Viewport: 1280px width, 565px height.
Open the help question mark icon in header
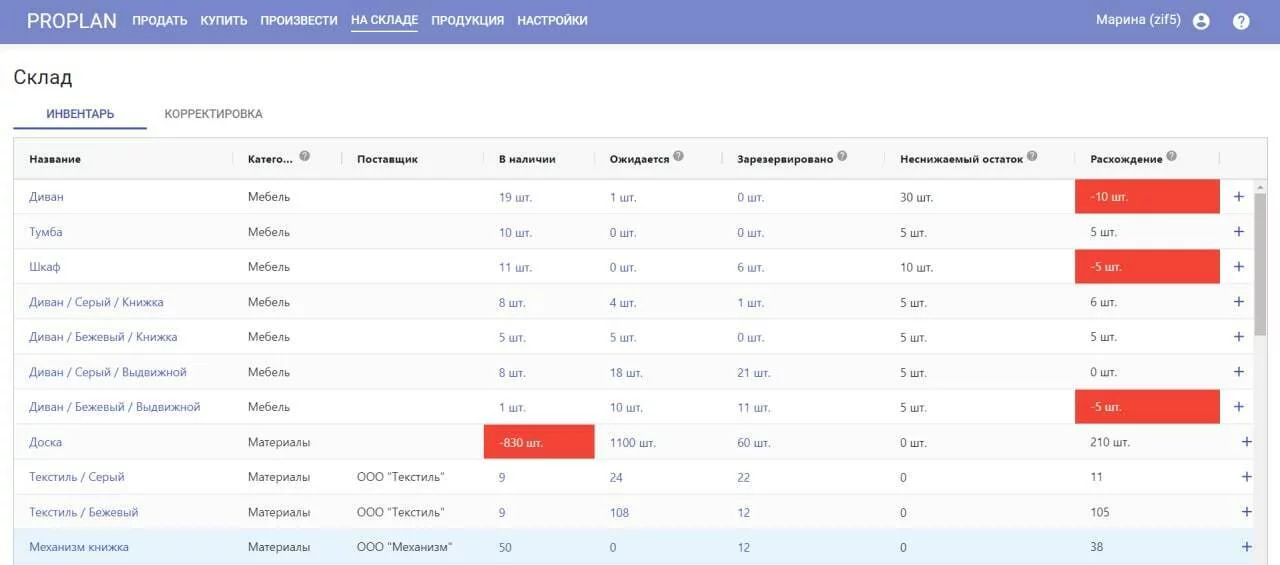(1241, 21)
